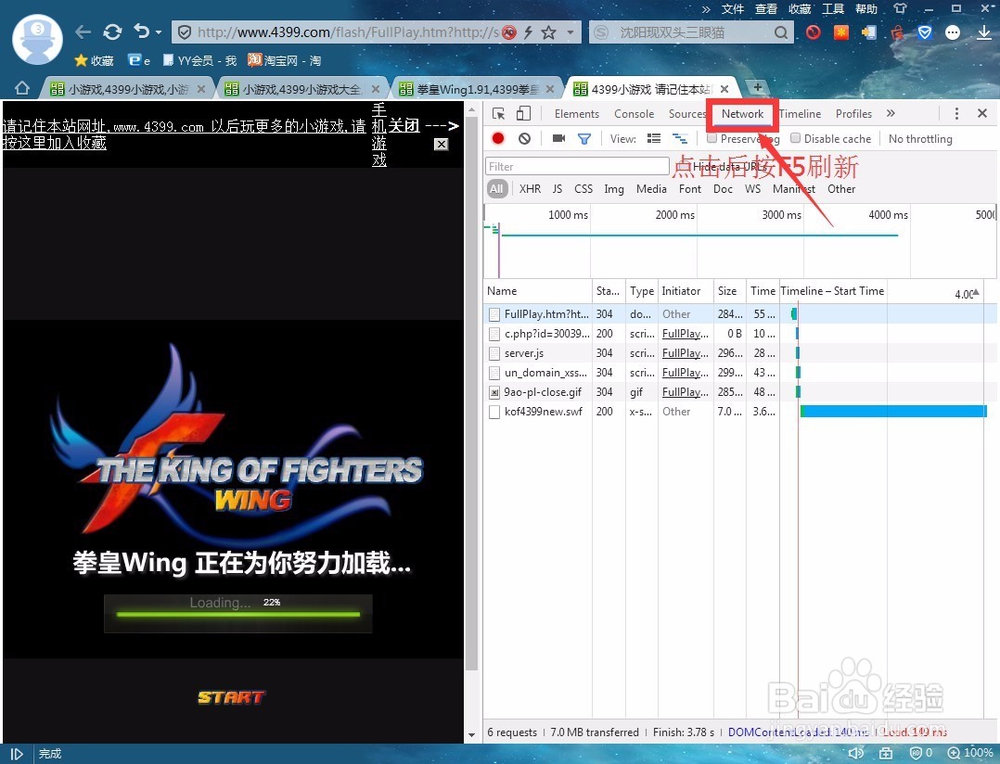Click the status bar speaker icon
Viewport: 1000px width, 764px height.
(x=855, y=753)
